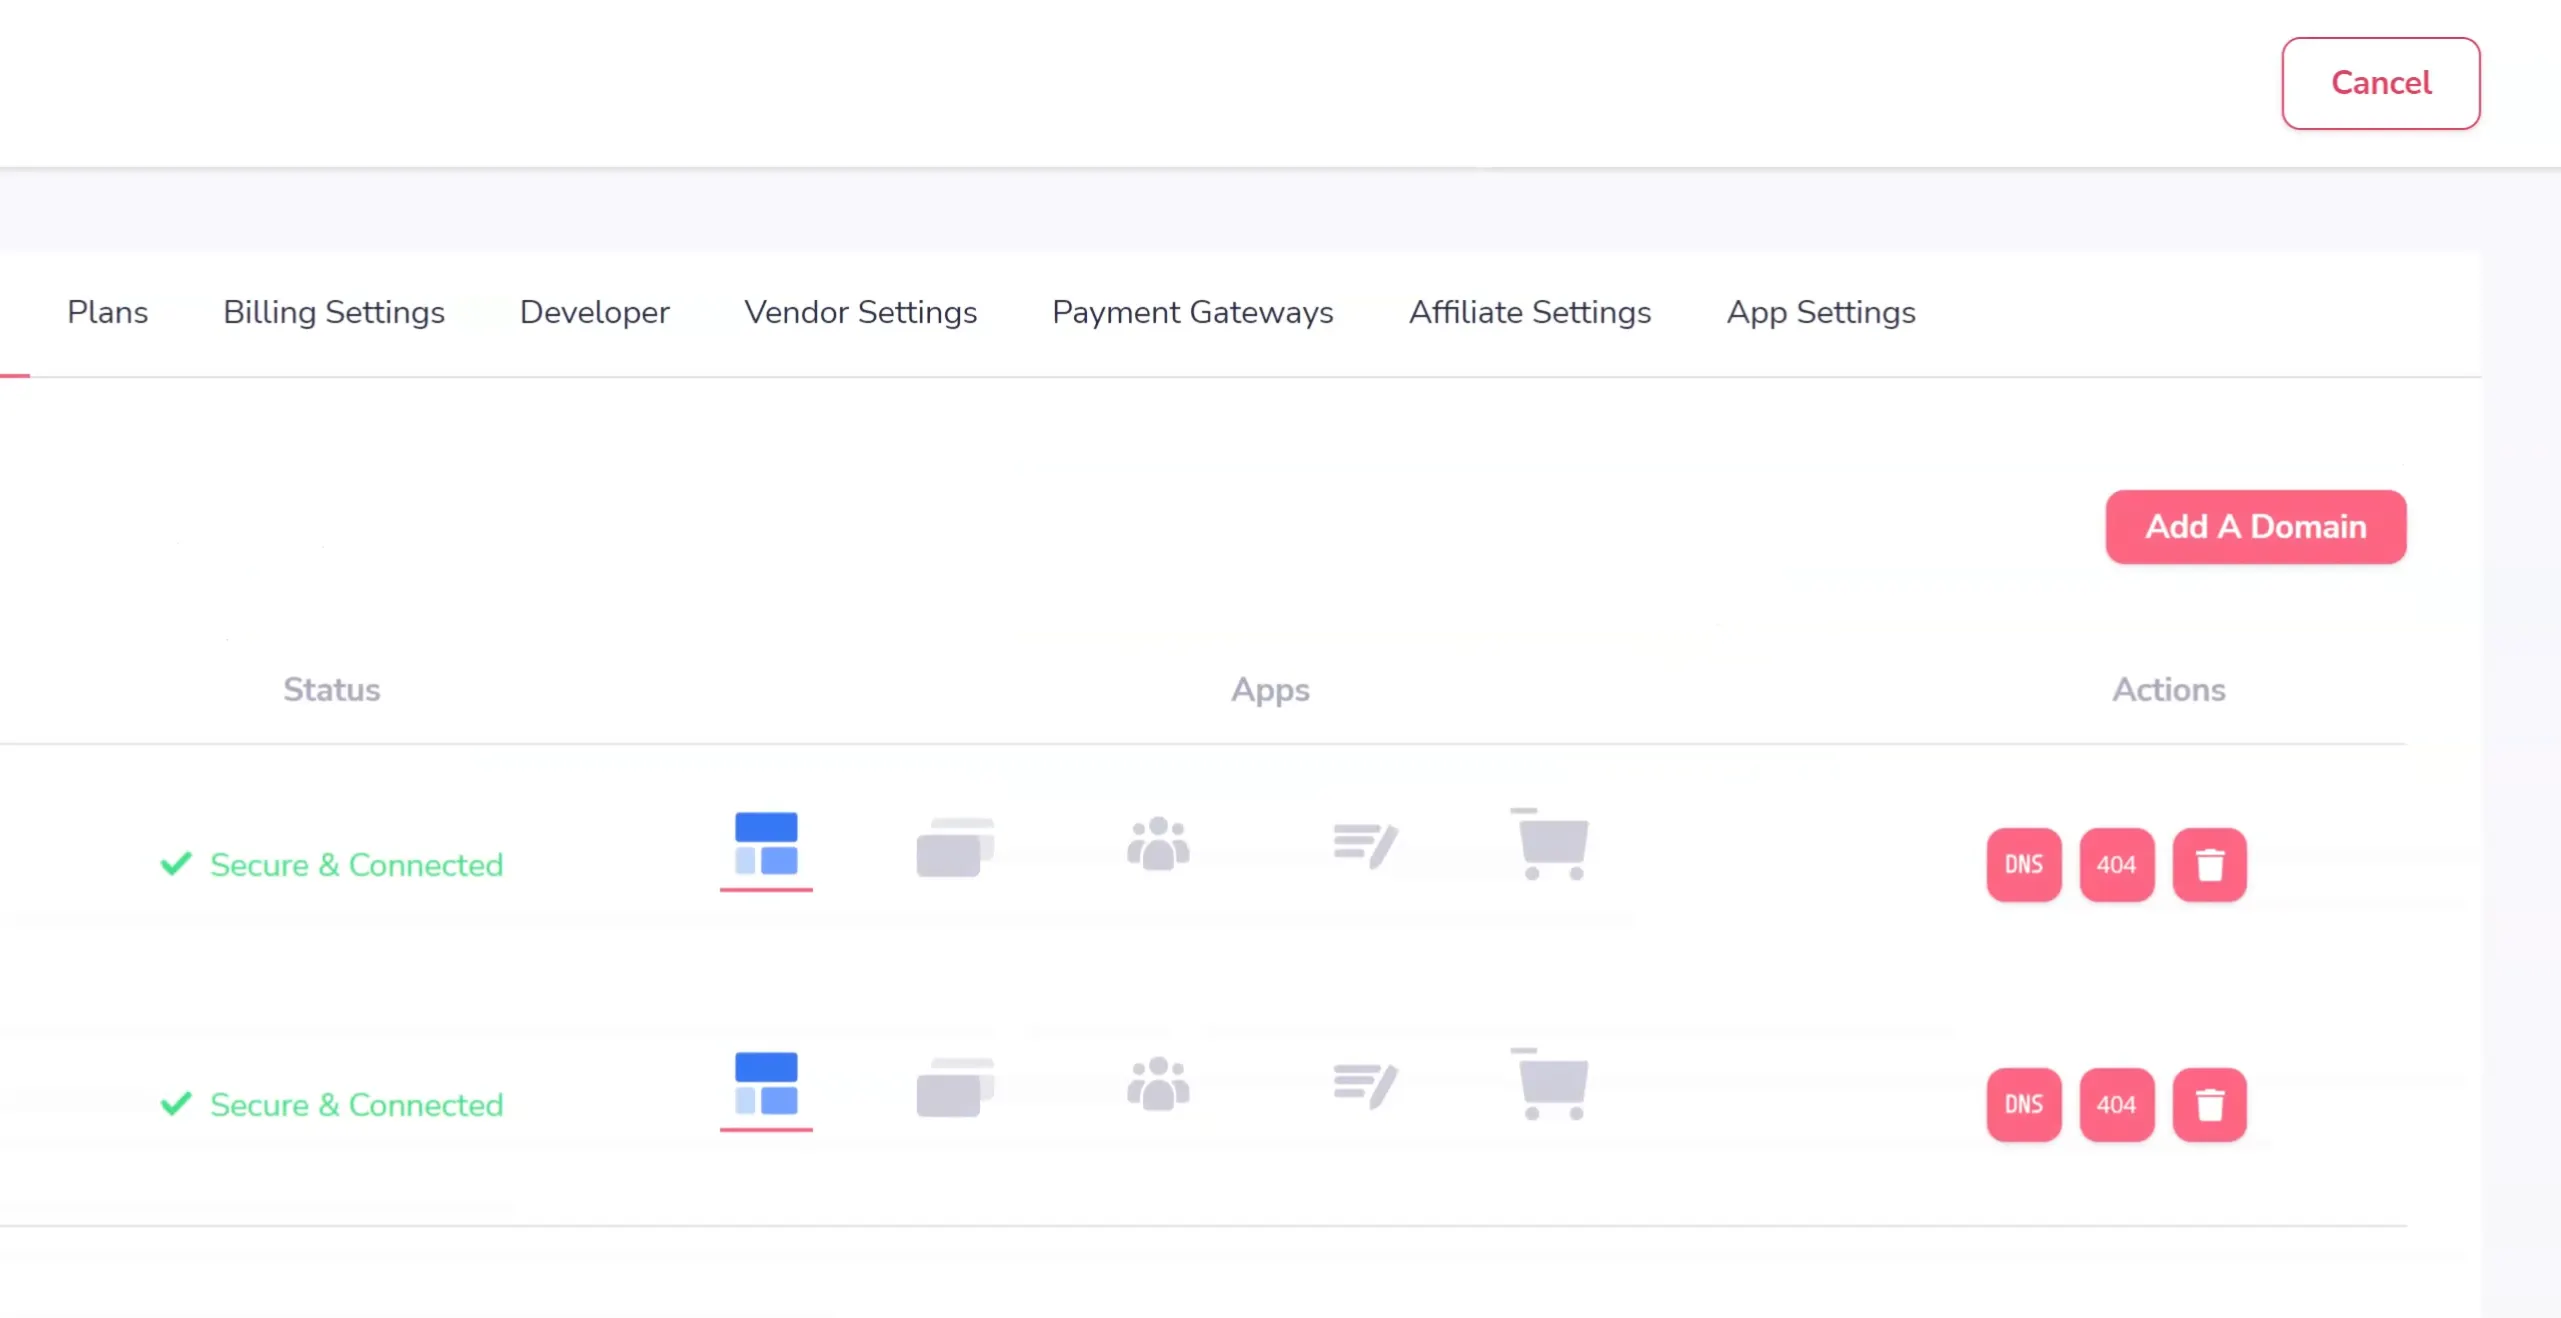Click people group app icon in first row
This screenshot has height=1318, width=2561.
pos(1158,843)
